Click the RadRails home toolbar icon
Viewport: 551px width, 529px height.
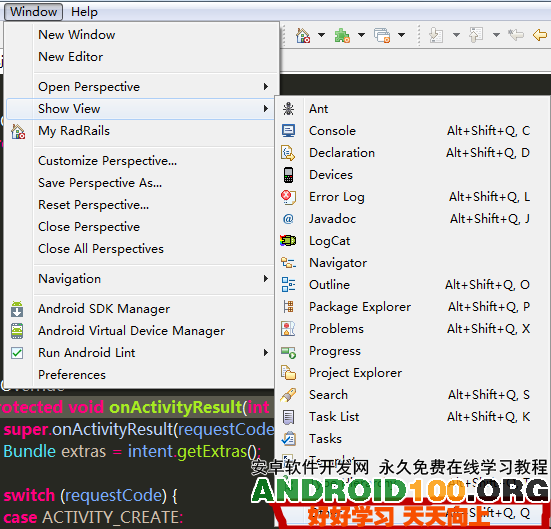click(x=303, y=35)
